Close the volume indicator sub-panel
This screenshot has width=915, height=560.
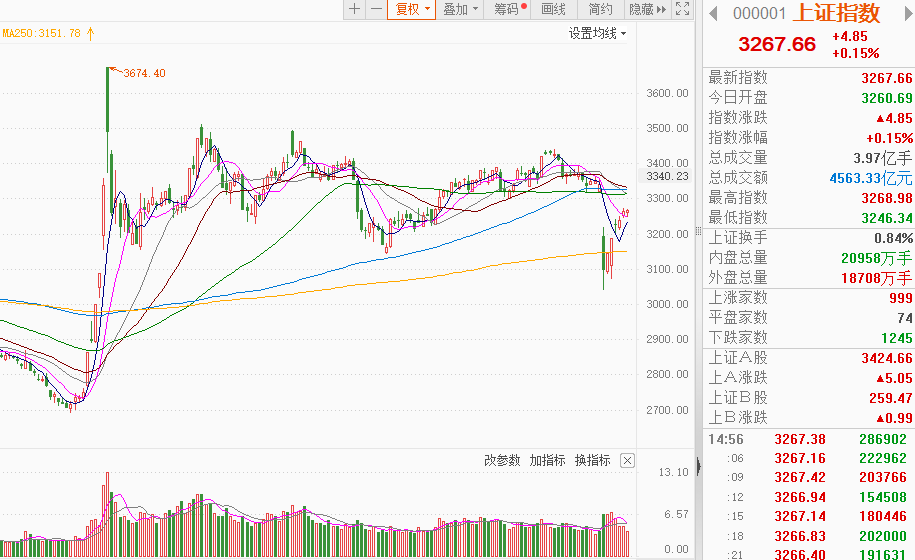[x=627, y=461]
